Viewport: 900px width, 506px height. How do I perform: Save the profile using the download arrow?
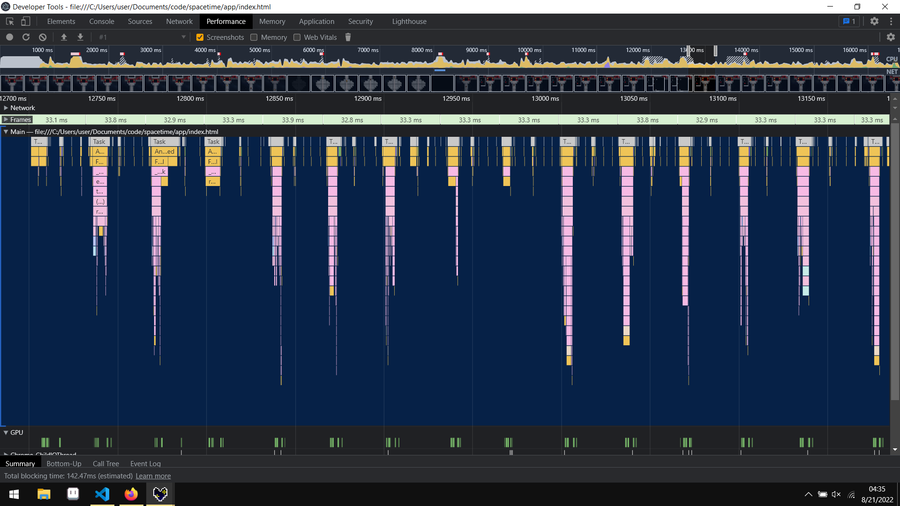click(80, 37)
